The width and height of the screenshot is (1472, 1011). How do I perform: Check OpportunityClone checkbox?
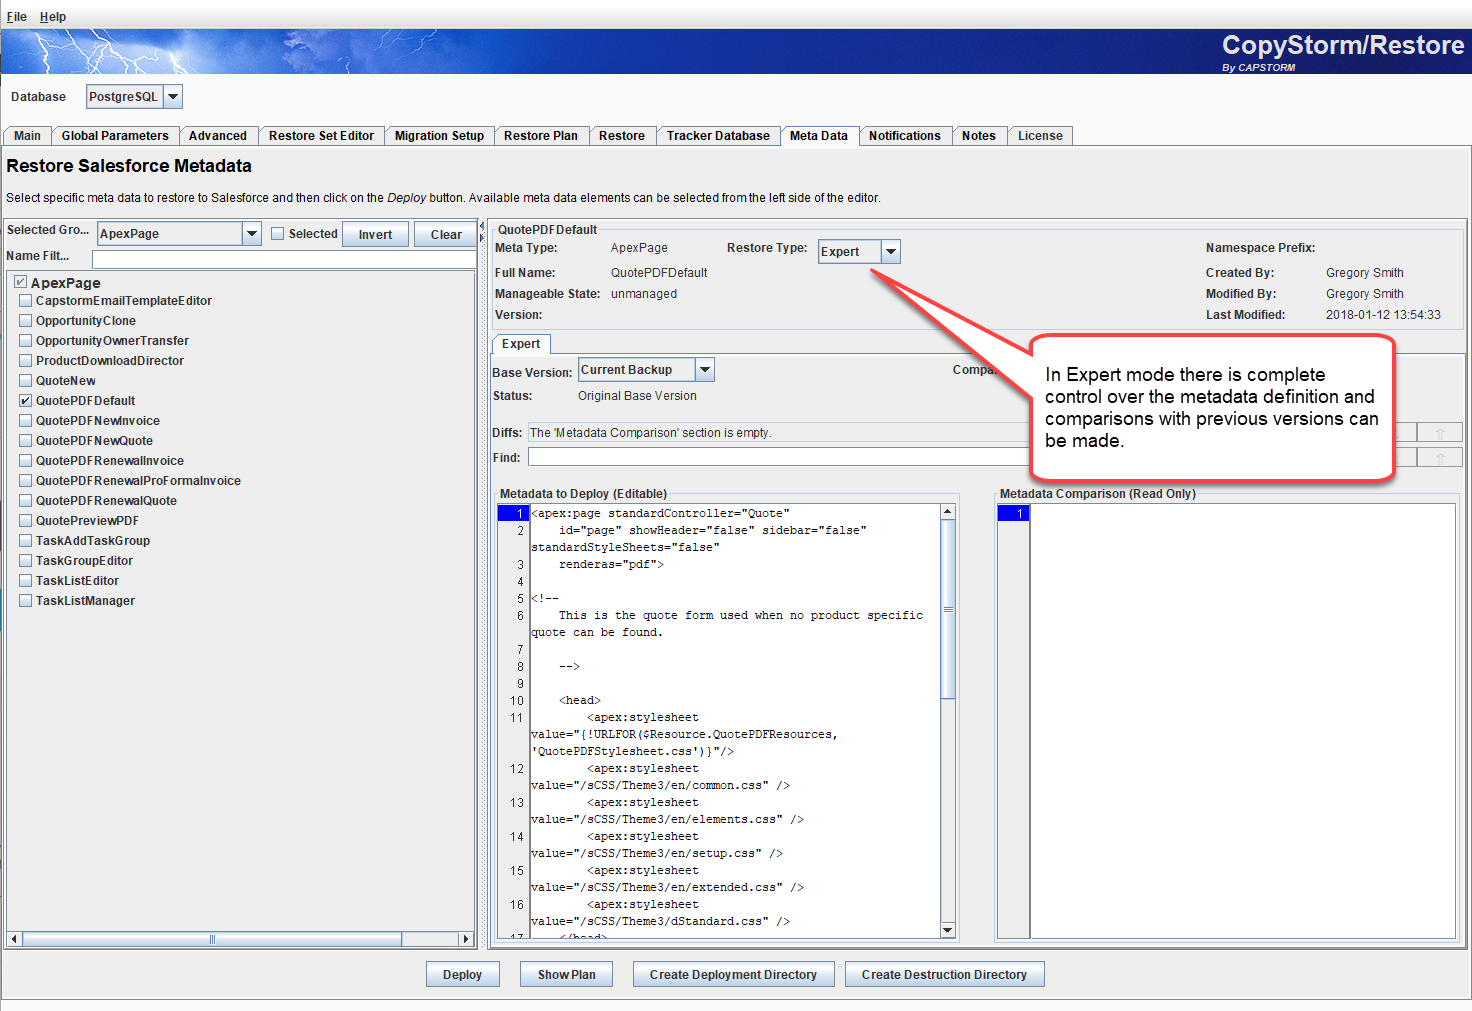click(26, 321)
